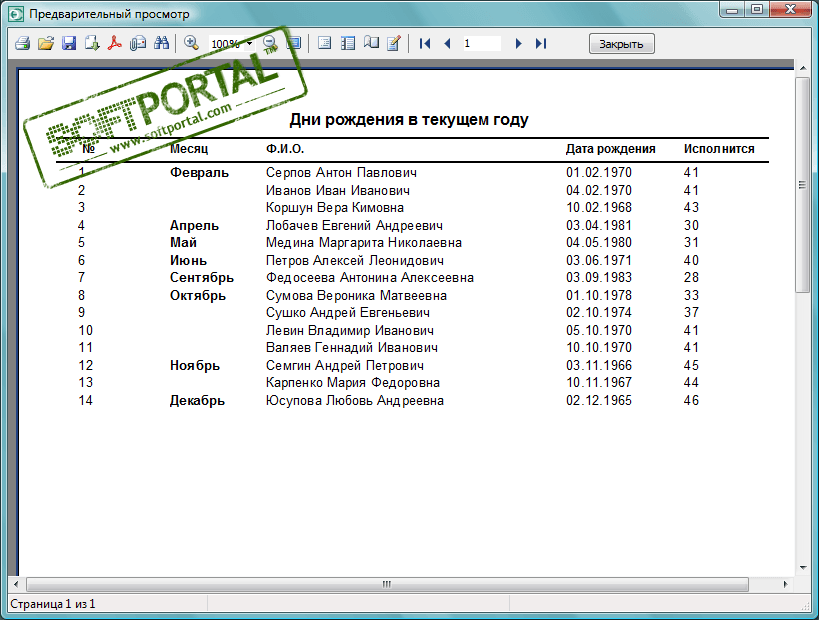Image resolution: width=819 pixels, height=620 pixels.
Task: Click the name Серпов Антон Павлович
Action: point(341,172)
